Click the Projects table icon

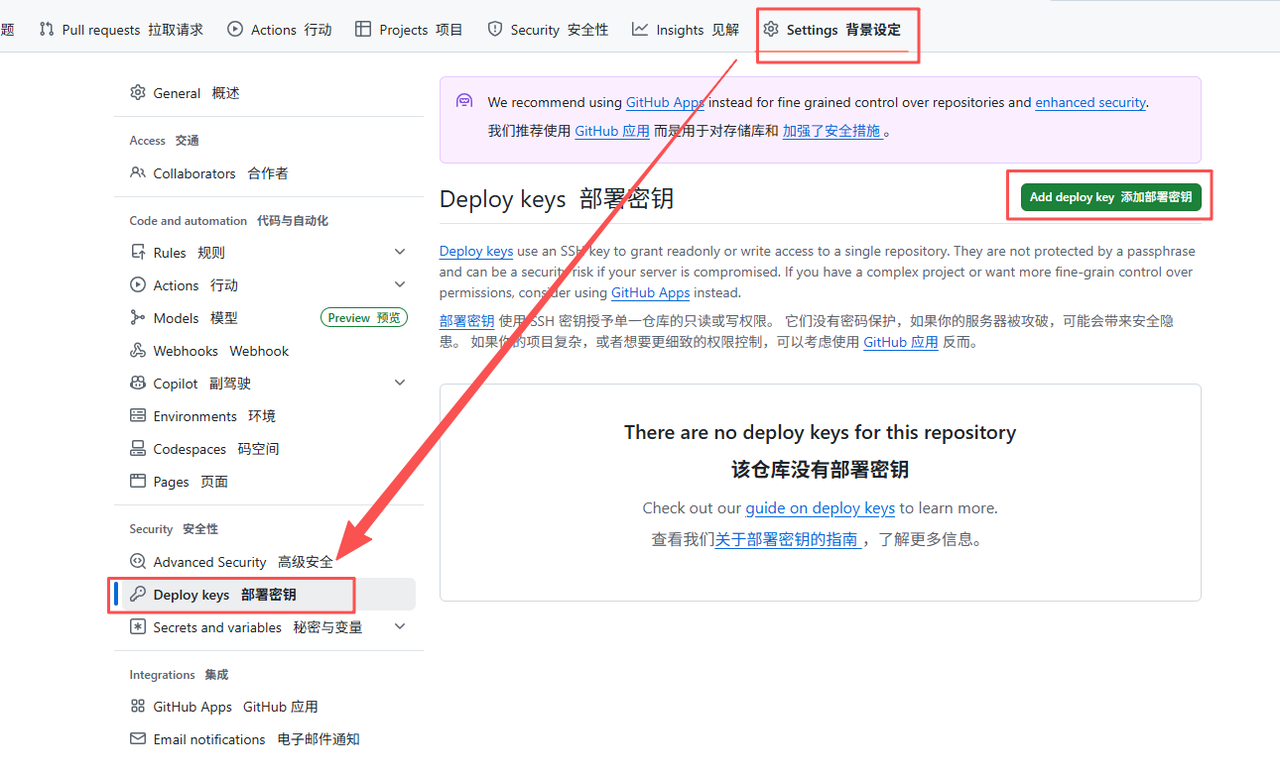[363, 29]
